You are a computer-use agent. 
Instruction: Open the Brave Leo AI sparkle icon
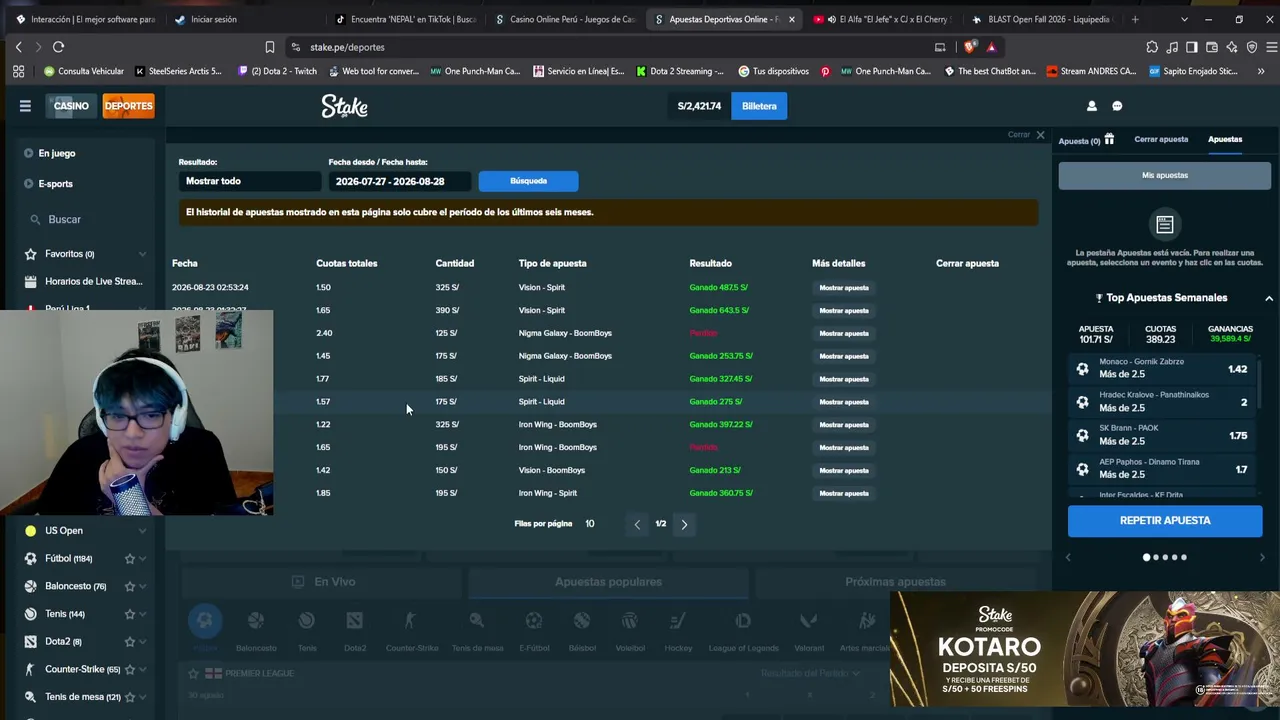[1232, 47]
